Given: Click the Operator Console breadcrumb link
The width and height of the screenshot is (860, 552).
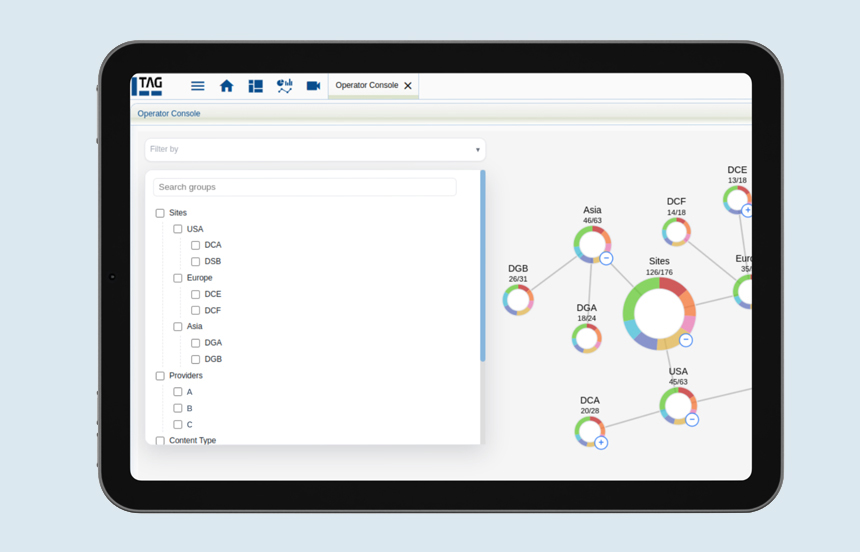Looking at the screenshot, I should tap(169, 114).
